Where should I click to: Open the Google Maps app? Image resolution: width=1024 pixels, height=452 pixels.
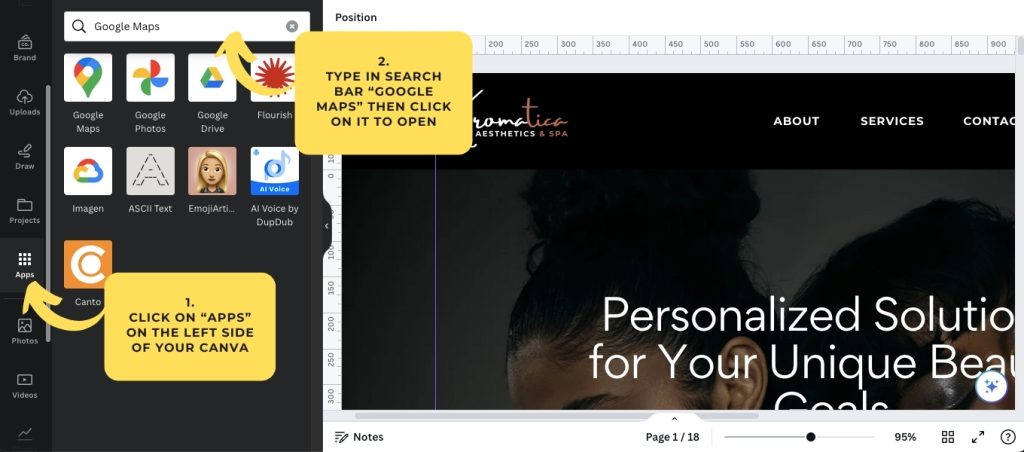[88, 78]
